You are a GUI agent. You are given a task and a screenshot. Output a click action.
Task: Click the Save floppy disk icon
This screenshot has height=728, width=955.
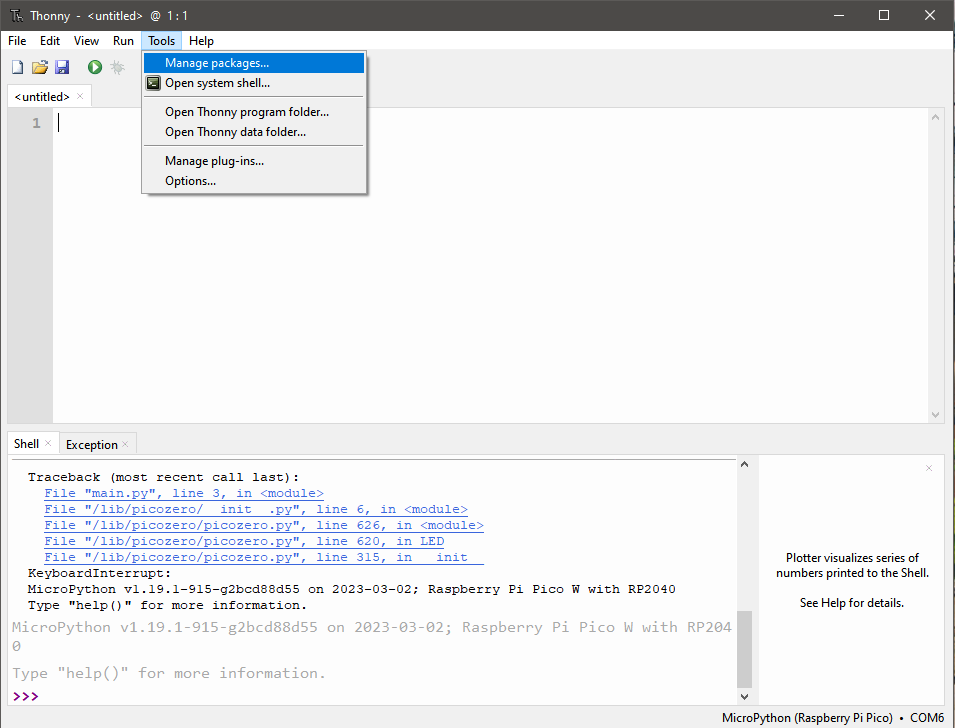tap(62, 67)
